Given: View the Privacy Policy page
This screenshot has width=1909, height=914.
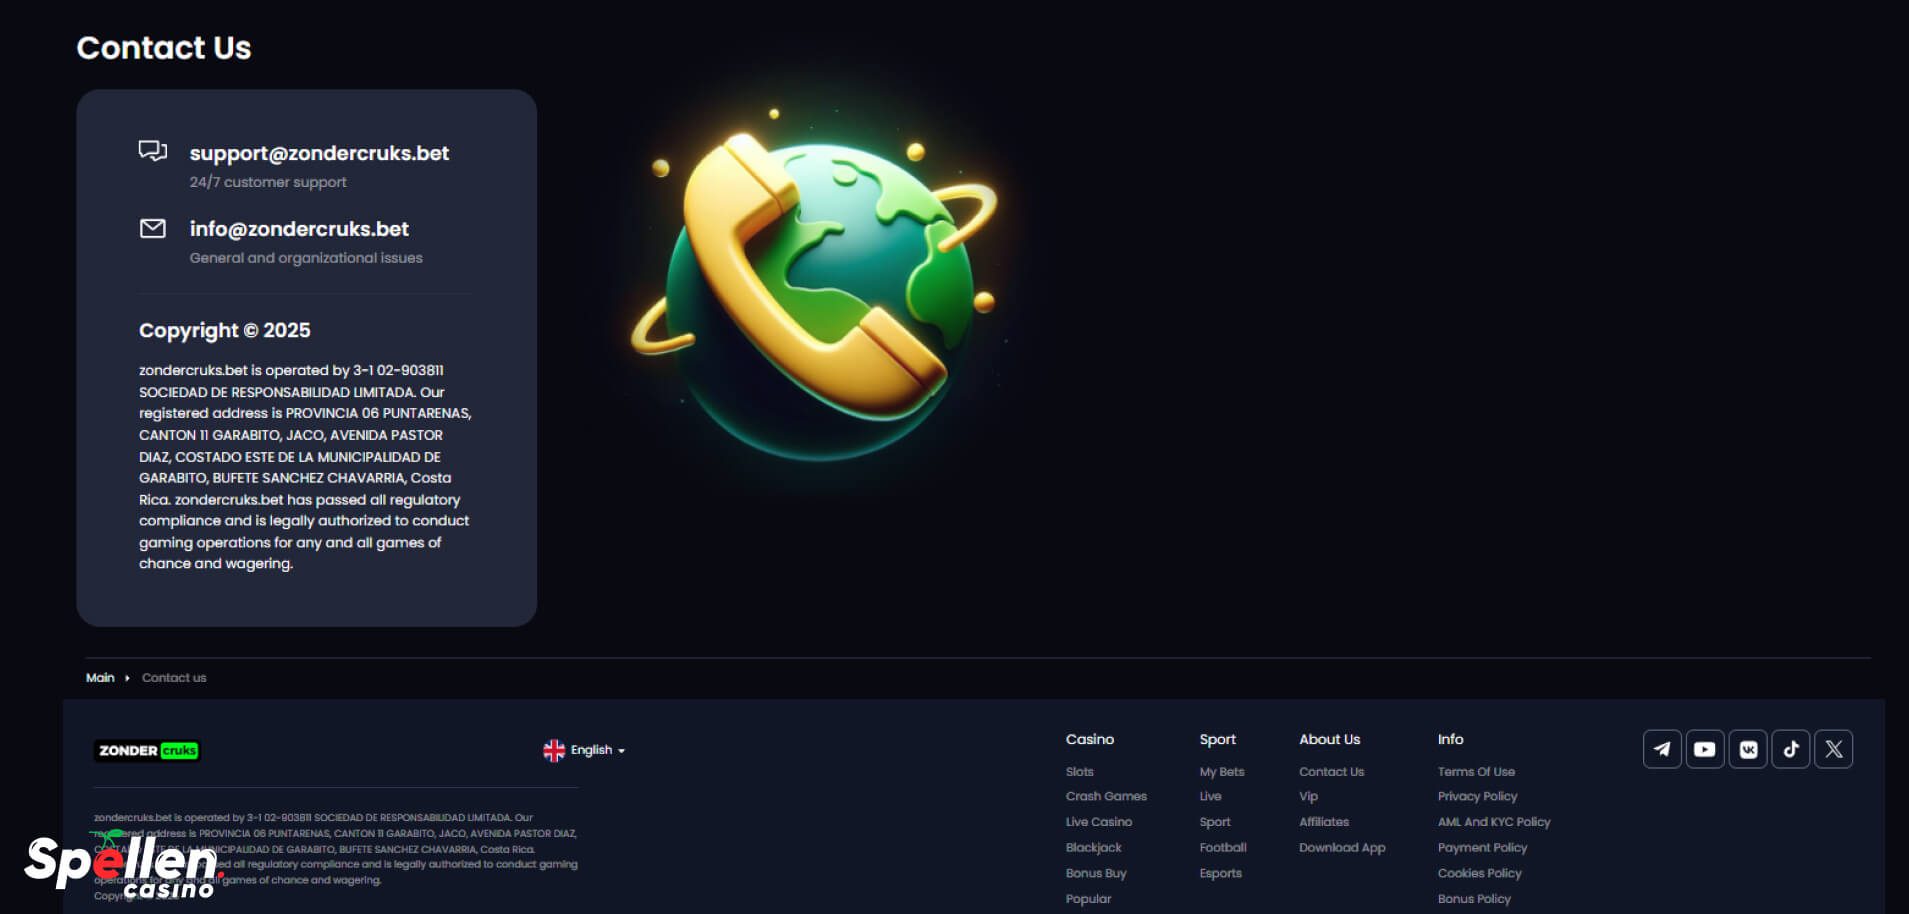Looking at the screenshot, I should 1477,797.
